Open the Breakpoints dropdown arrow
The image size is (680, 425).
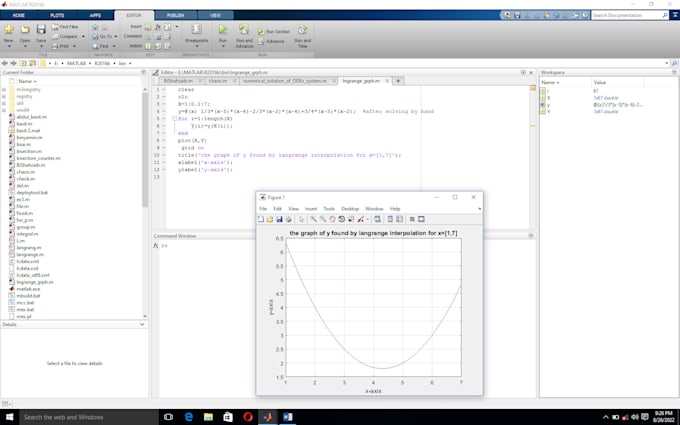196,46
